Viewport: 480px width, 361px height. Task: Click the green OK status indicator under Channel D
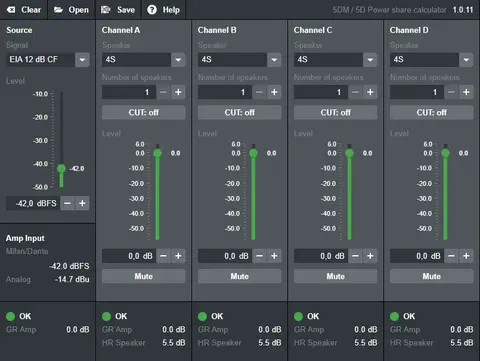pyautogui.click(x=395, y=316)
